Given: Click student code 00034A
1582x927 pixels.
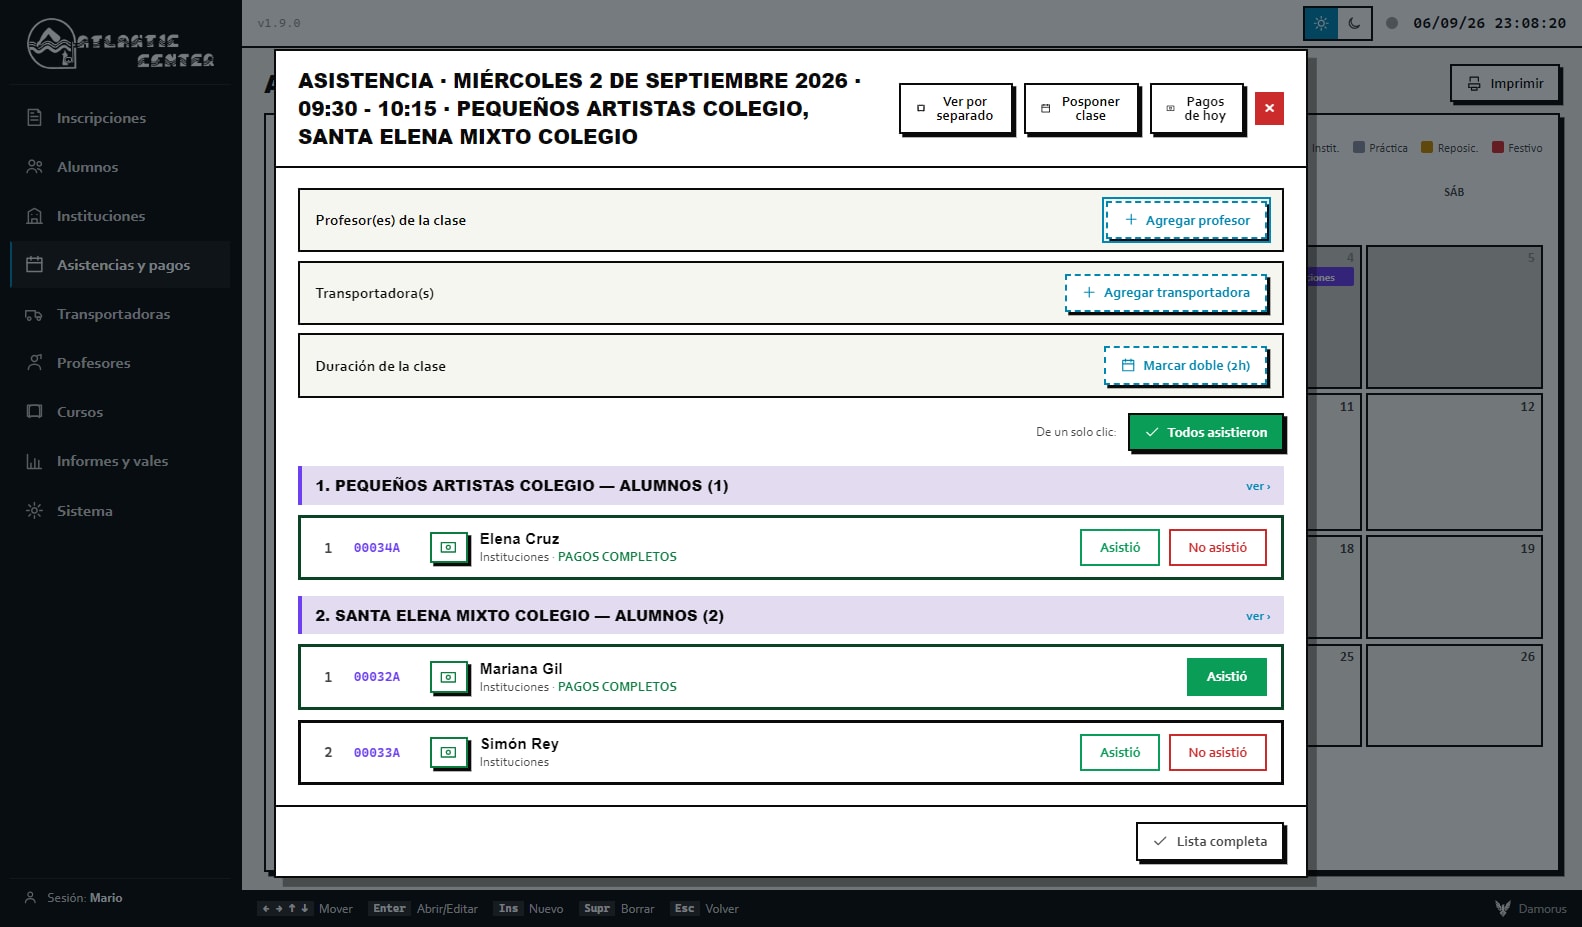Looking at the screenshot, I should pyautogui.click(x=377, y=548).
